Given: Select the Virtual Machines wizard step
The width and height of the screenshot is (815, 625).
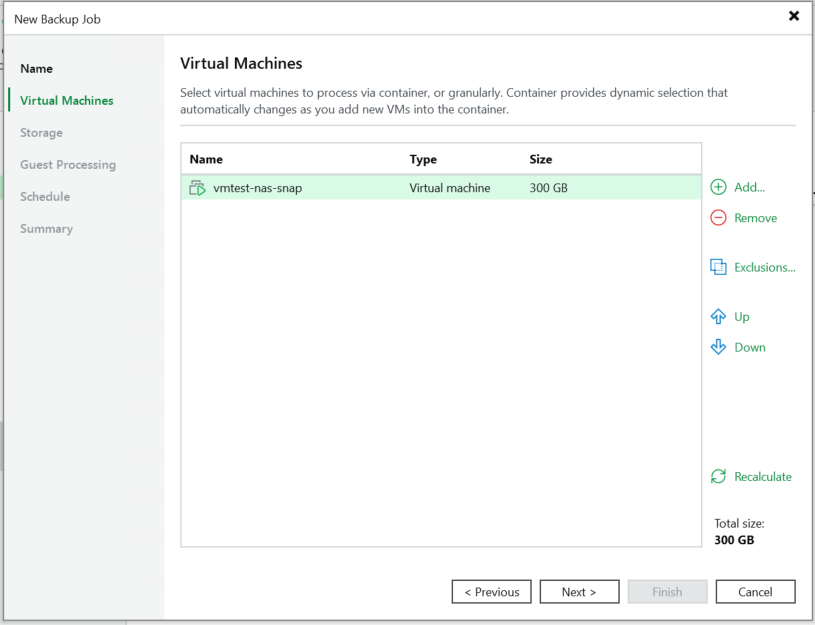Looking at the screenshot, I should (x=67, y=100).
